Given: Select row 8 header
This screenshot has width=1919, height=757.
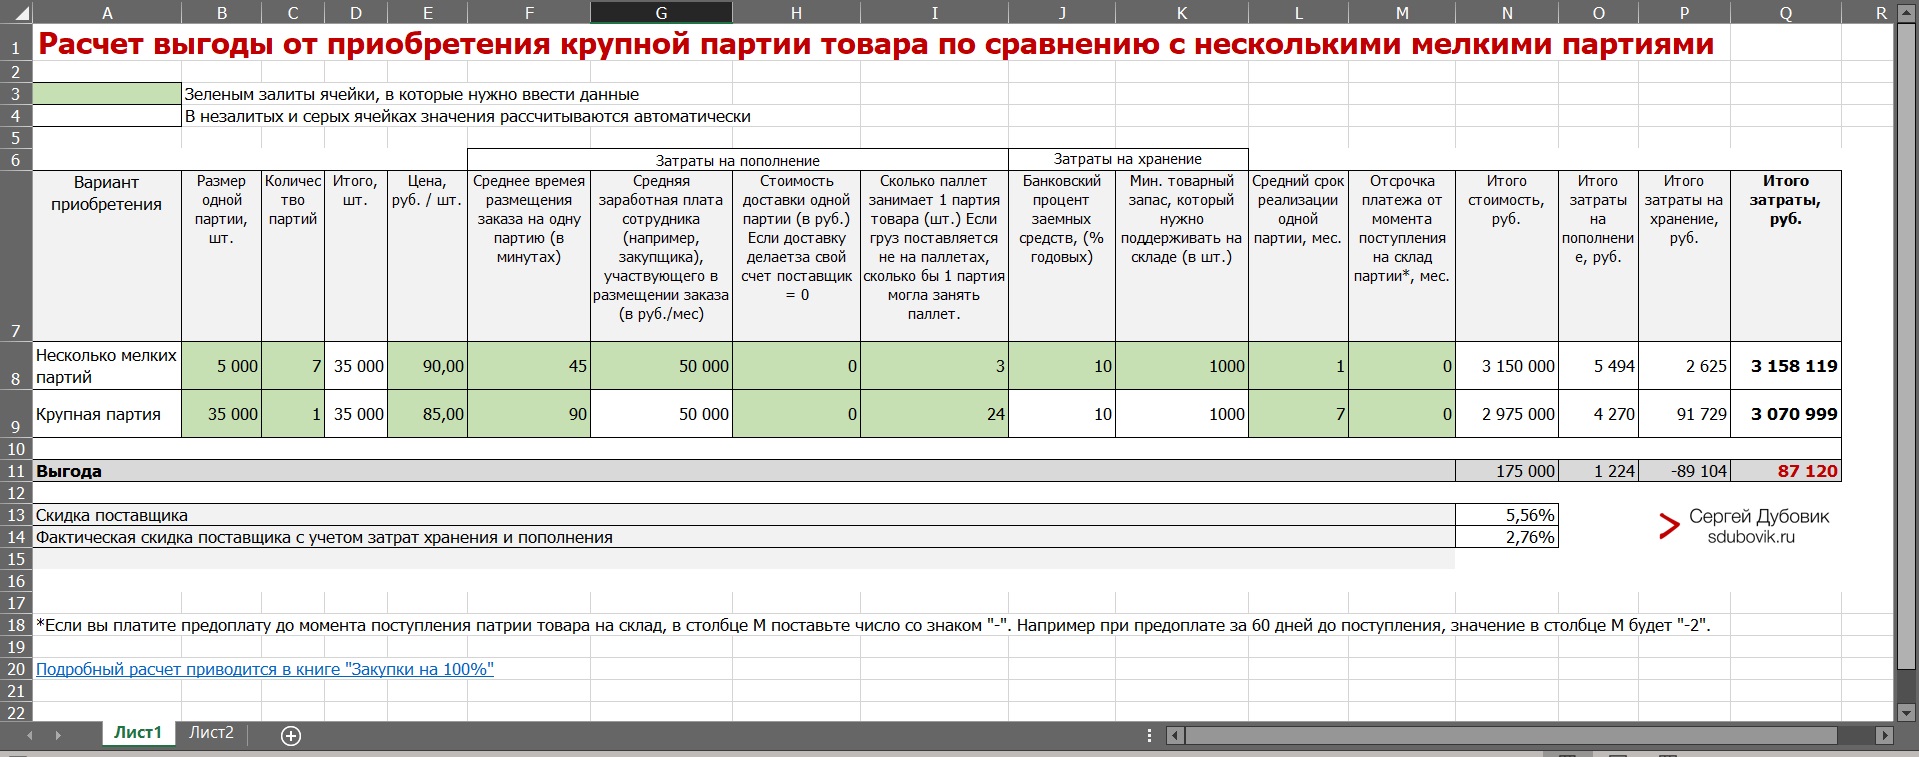Looking at the screenshot, I should 16,366.
